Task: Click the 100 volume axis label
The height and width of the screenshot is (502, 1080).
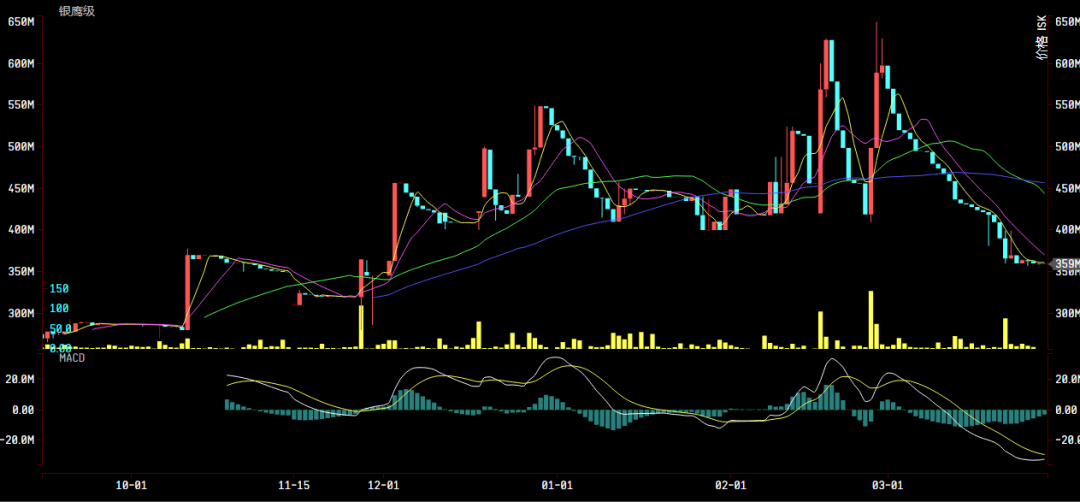Action: pyautogui.click(x=59, y=308)
